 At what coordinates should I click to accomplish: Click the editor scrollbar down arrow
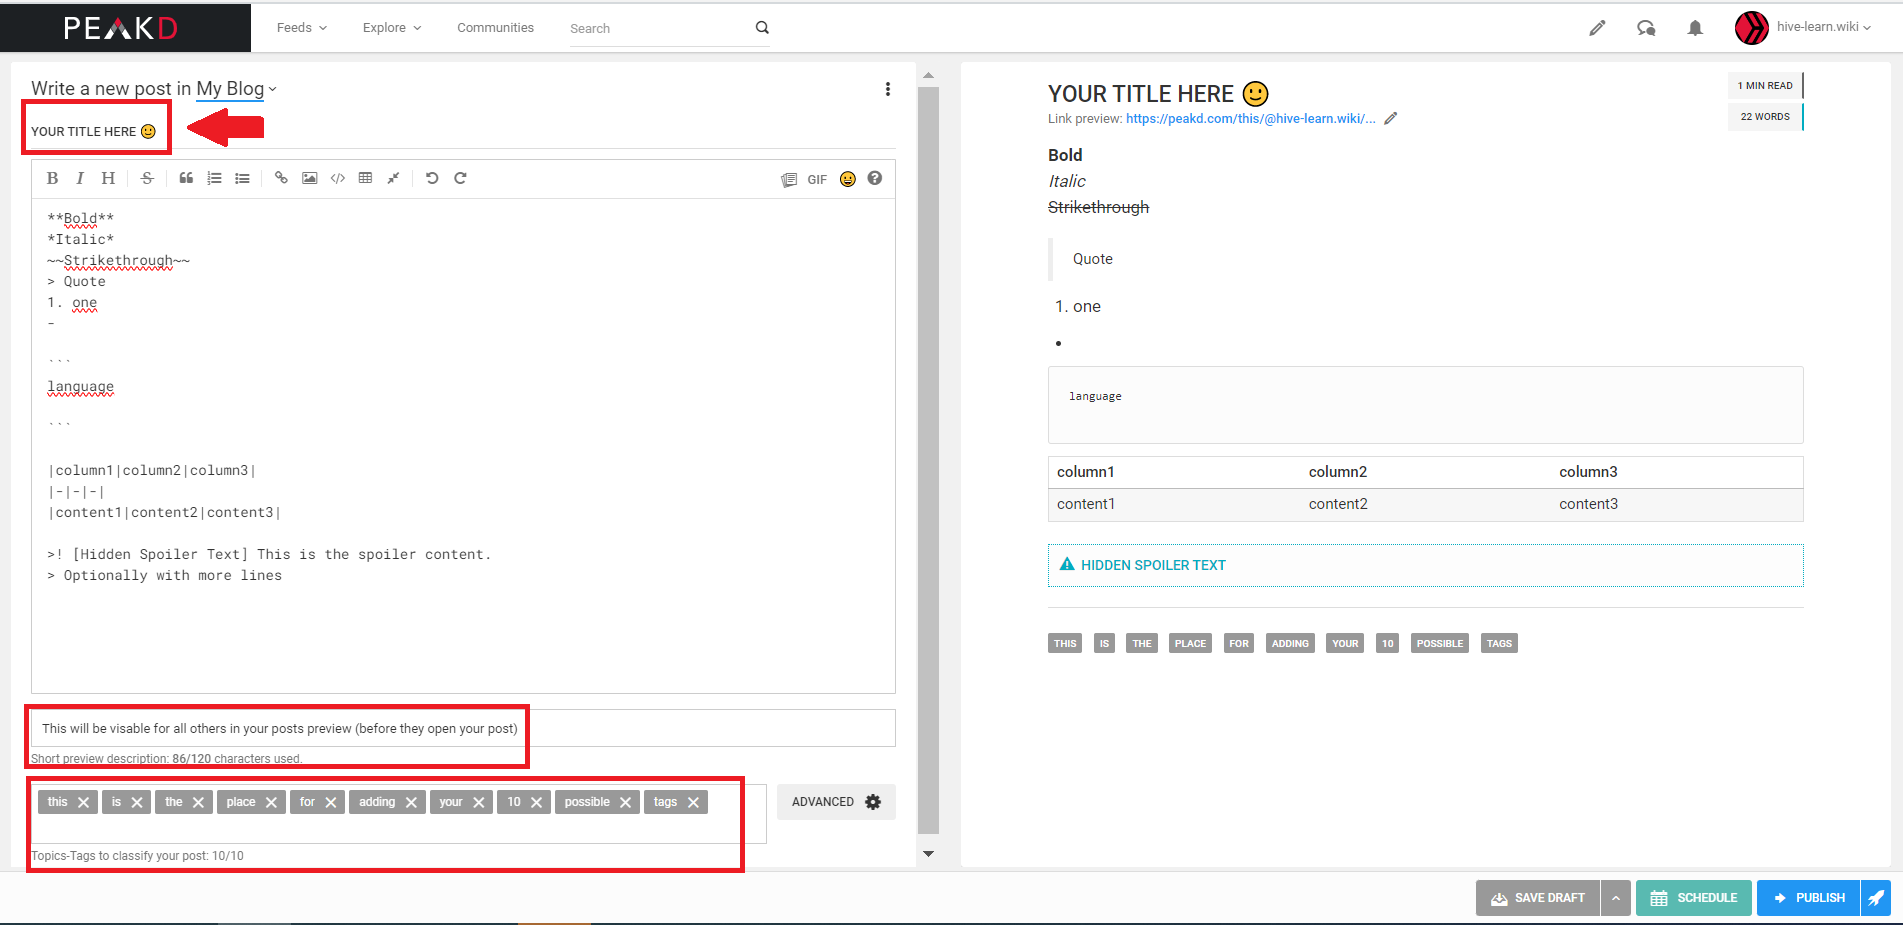[x=928, y=854]
